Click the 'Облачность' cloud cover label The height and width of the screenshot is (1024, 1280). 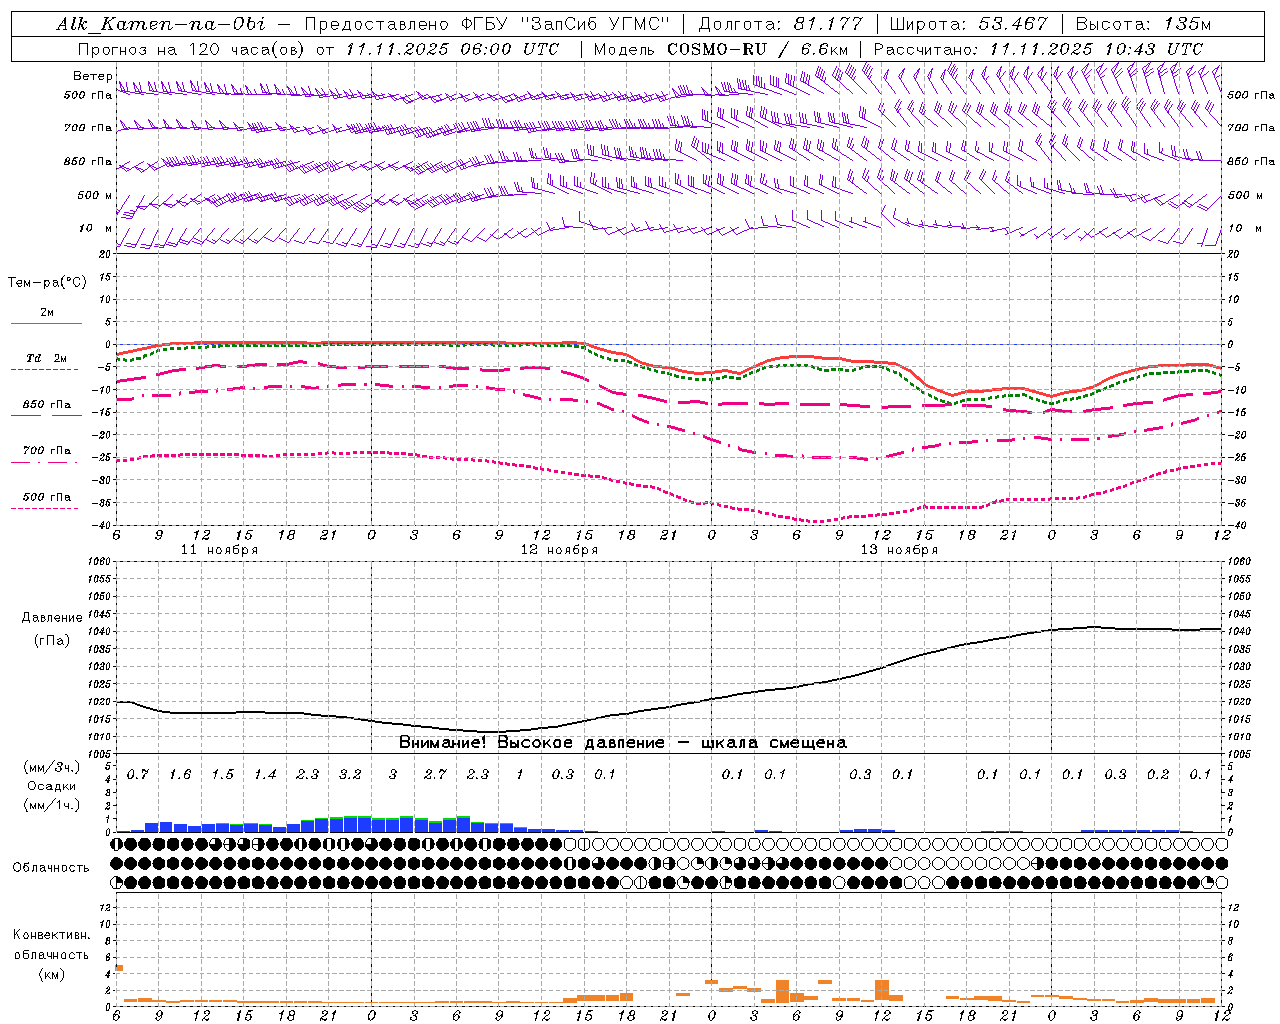(x=51, y=868)
